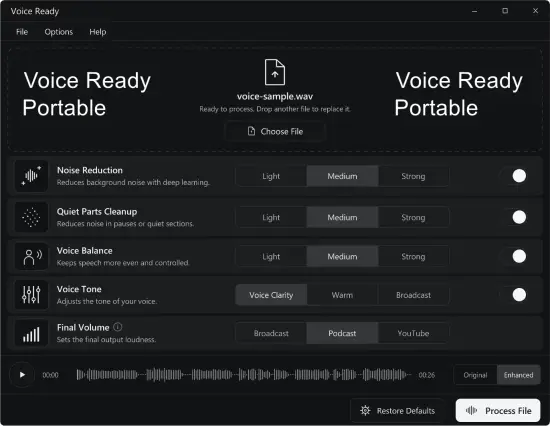This screenshot has height=426, width=550.
Task: Minimize the Voice Ready window
Action: 475,11
